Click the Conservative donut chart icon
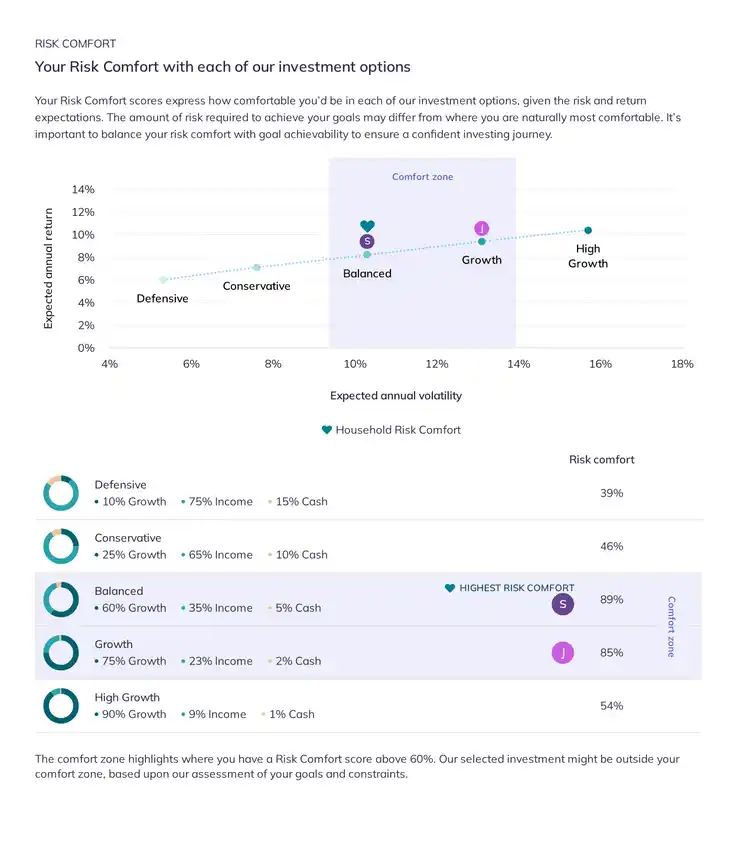The width and height of the screenshot is (750, 841). pos(61,546)
